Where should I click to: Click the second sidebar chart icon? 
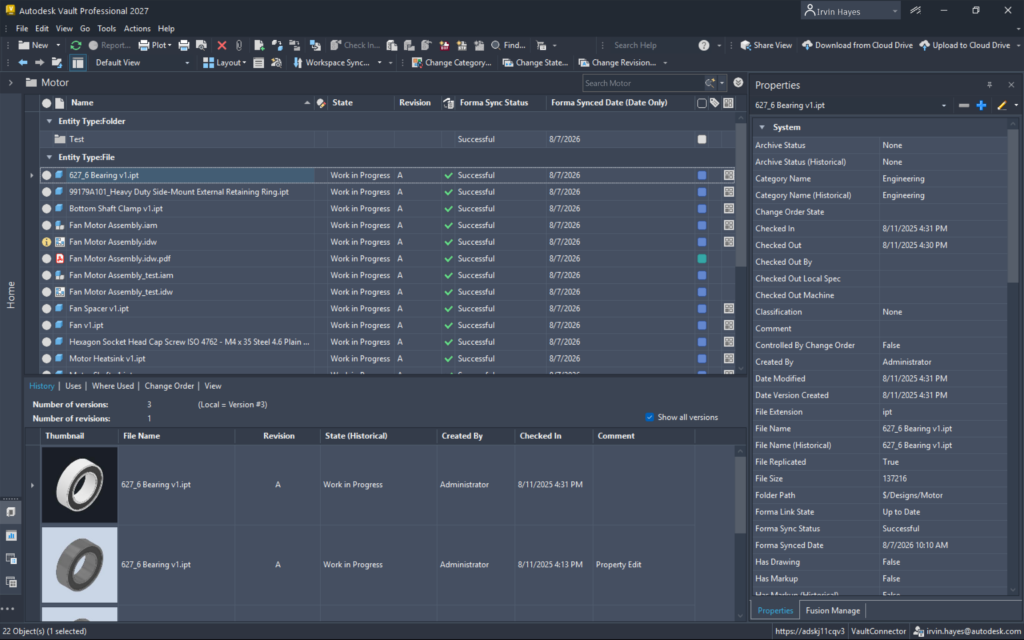[11, 536]
